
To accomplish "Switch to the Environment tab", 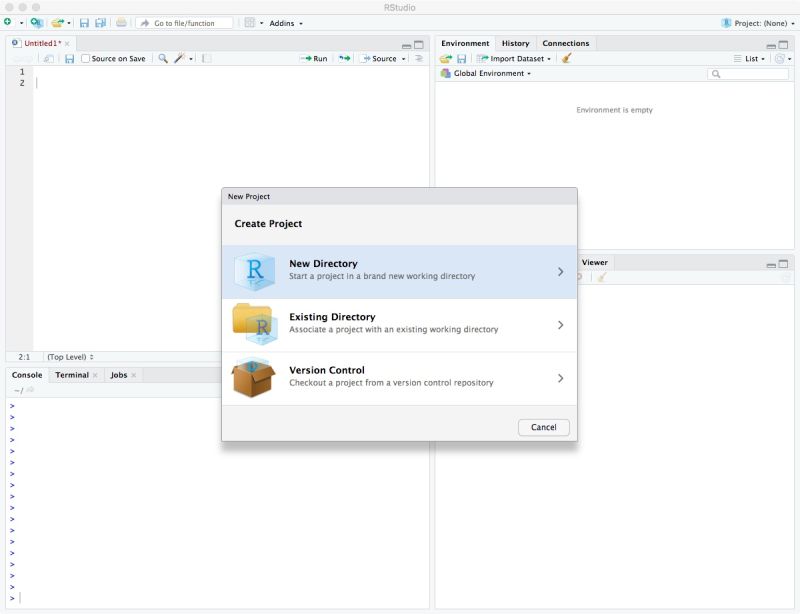I will click(465, 43).
